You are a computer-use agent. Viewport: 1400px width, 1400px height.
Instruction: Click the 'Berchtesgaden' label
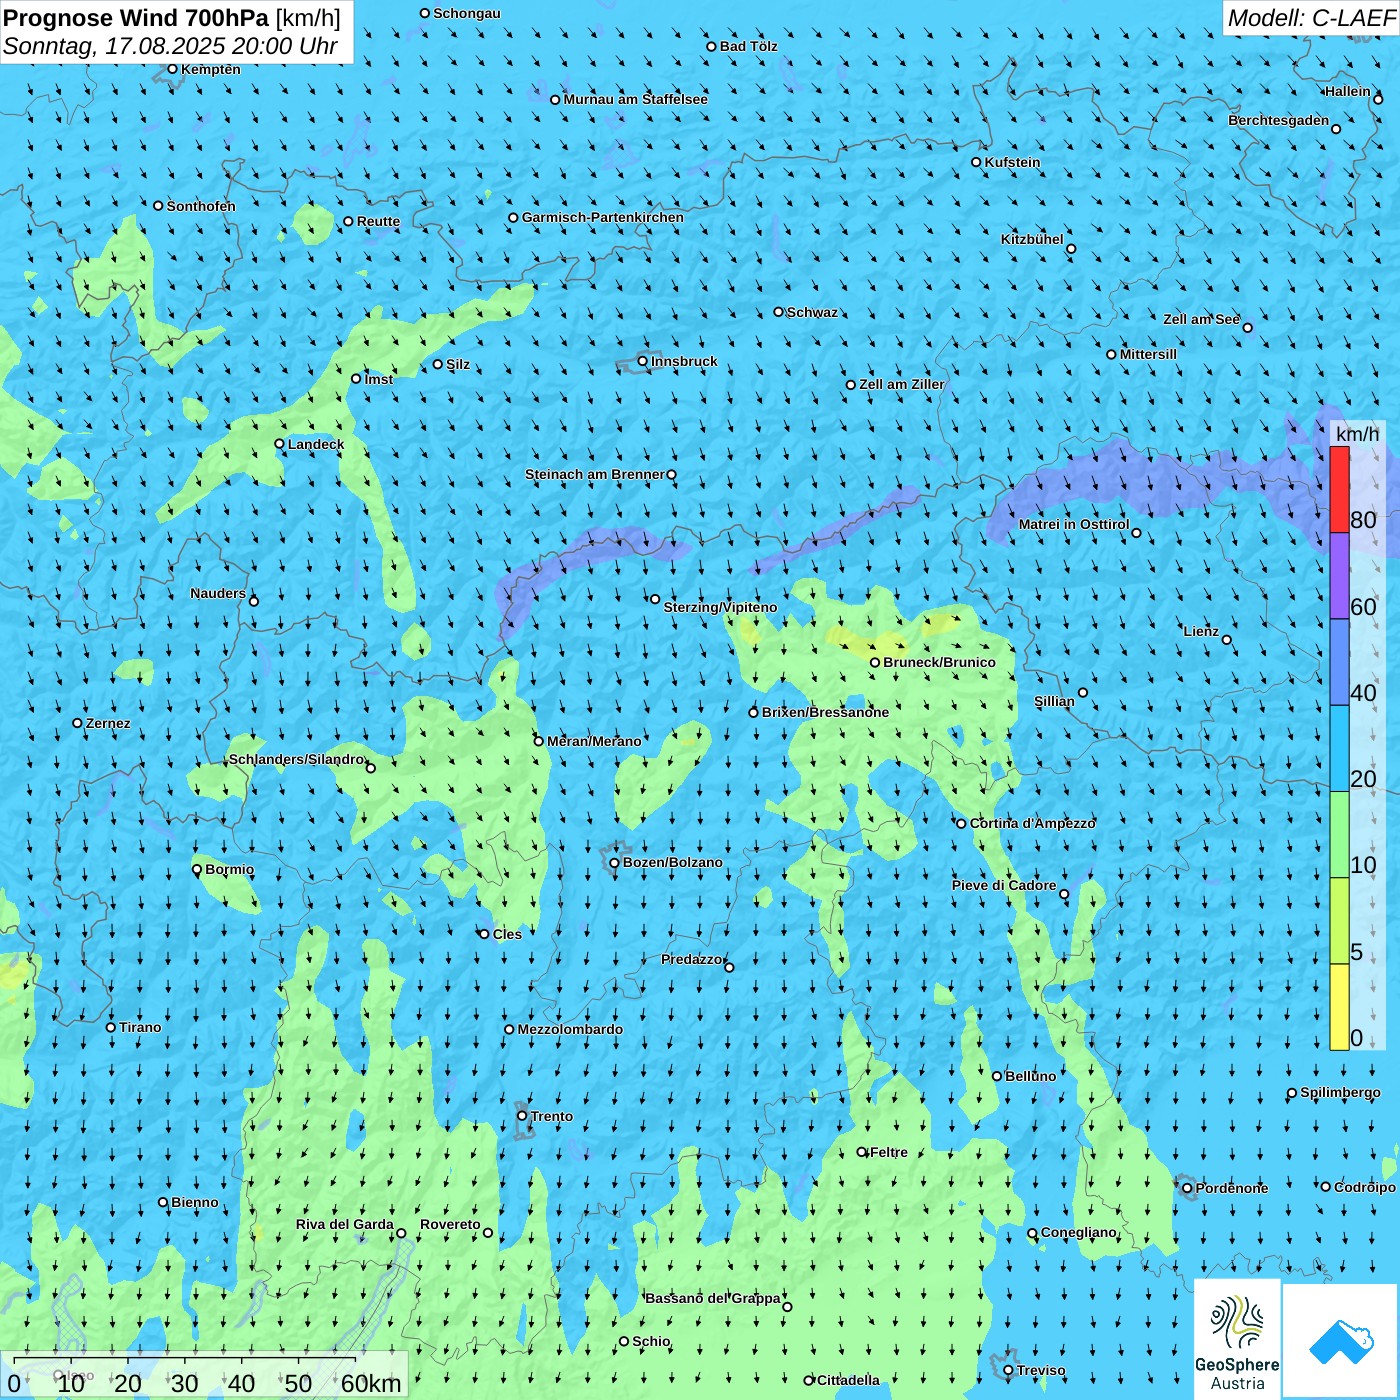tap(1279, 120)
